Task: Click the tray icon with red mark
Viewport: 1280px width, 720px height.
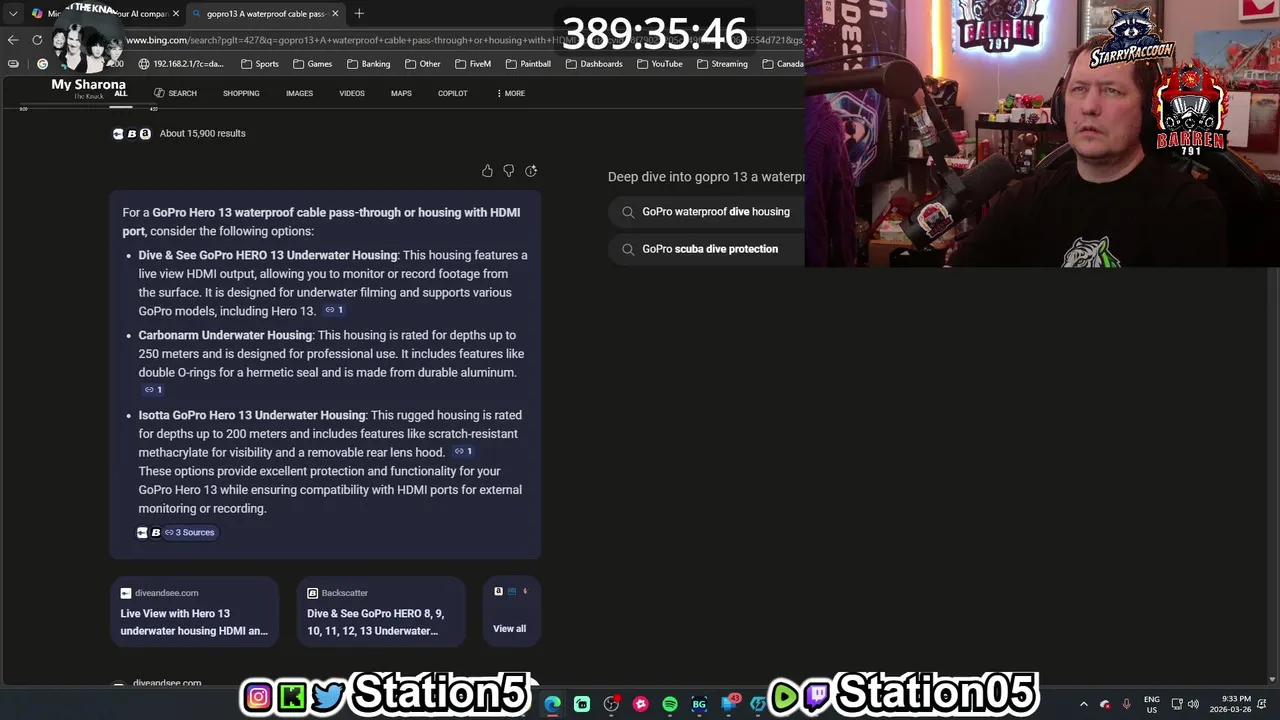Action: pos(1105,704)
